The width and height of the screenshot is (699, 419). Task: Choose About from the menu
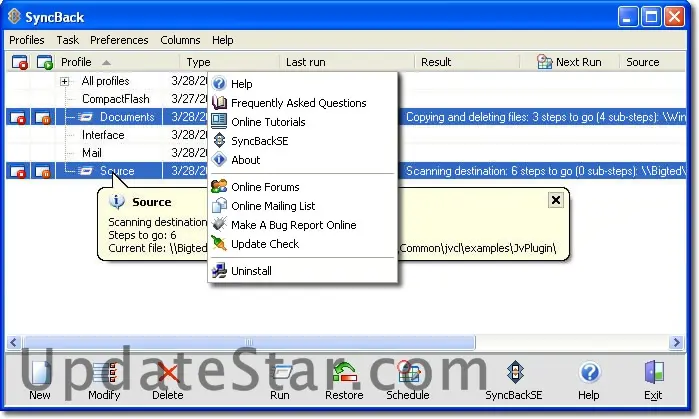303,160
